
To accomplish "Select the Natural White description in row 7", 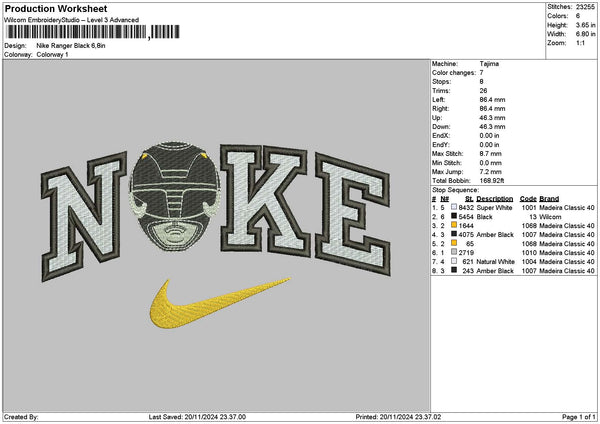I will [496, 262].
